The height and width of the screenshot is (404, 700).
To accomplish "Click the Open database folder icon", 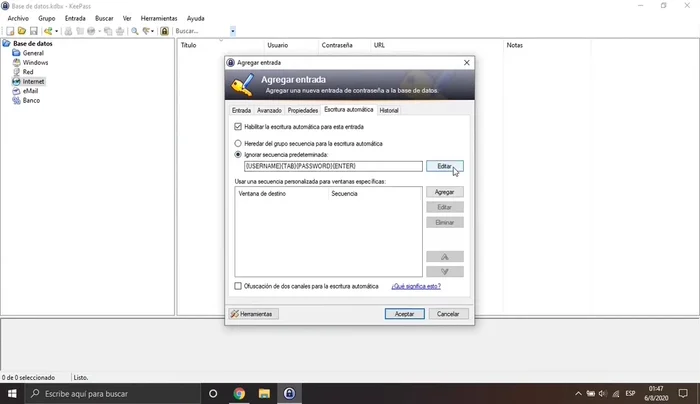I will point(21,31).
